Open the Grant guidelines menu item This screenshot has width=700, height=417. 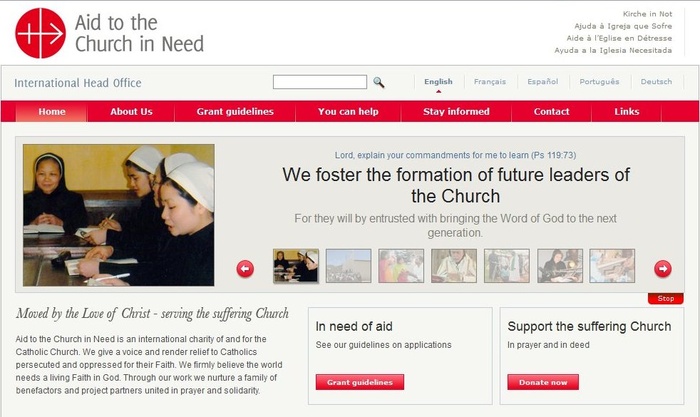tap(235, 112)
